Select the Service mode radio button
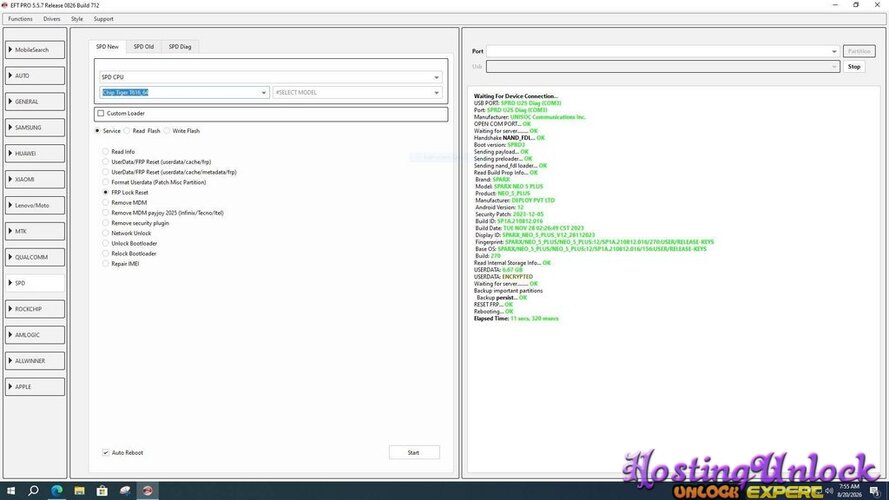The image size is (889, 500). pos(98,131)
